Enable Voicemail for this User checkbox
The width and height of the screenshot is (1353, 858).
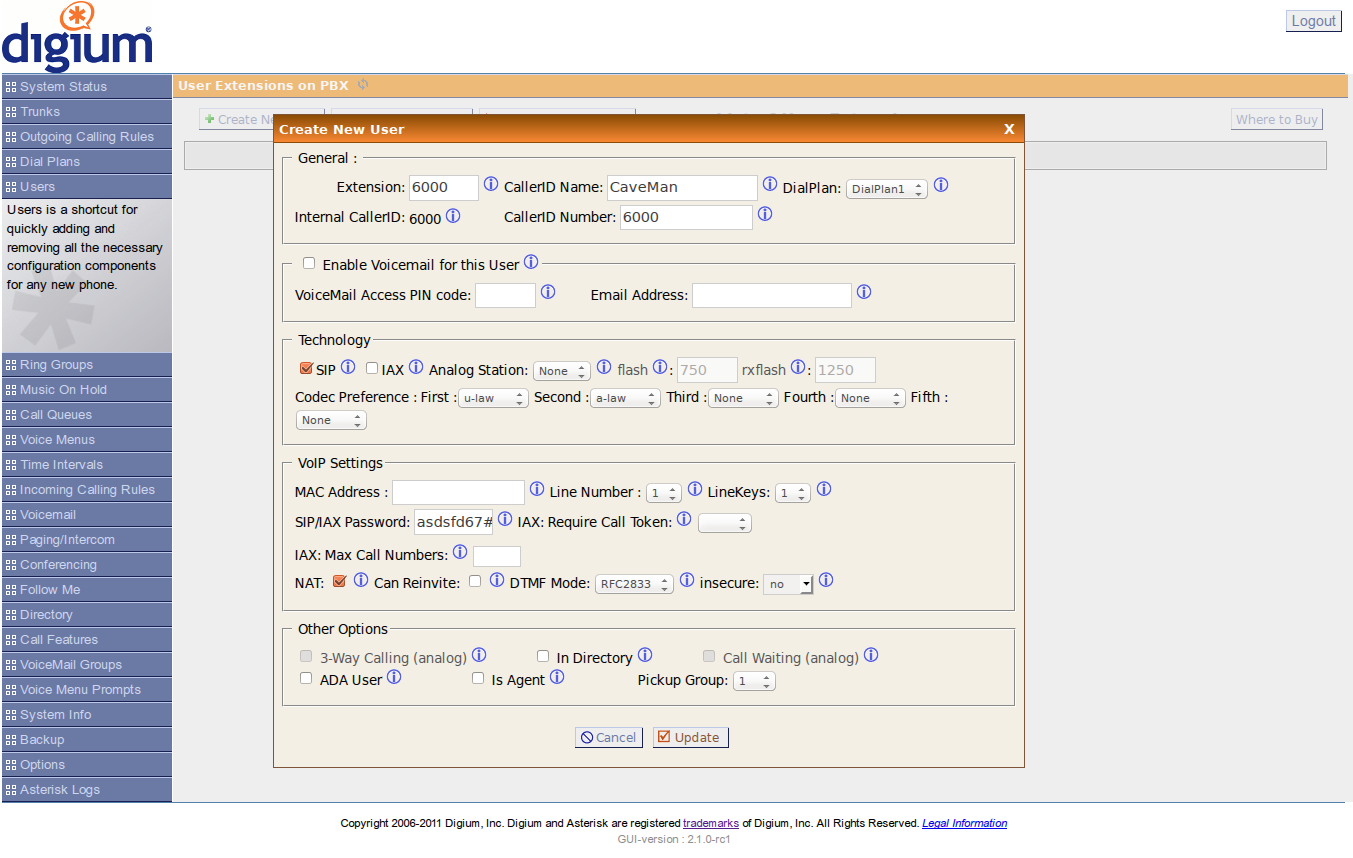pyautogui.click(x=309, y=264)
